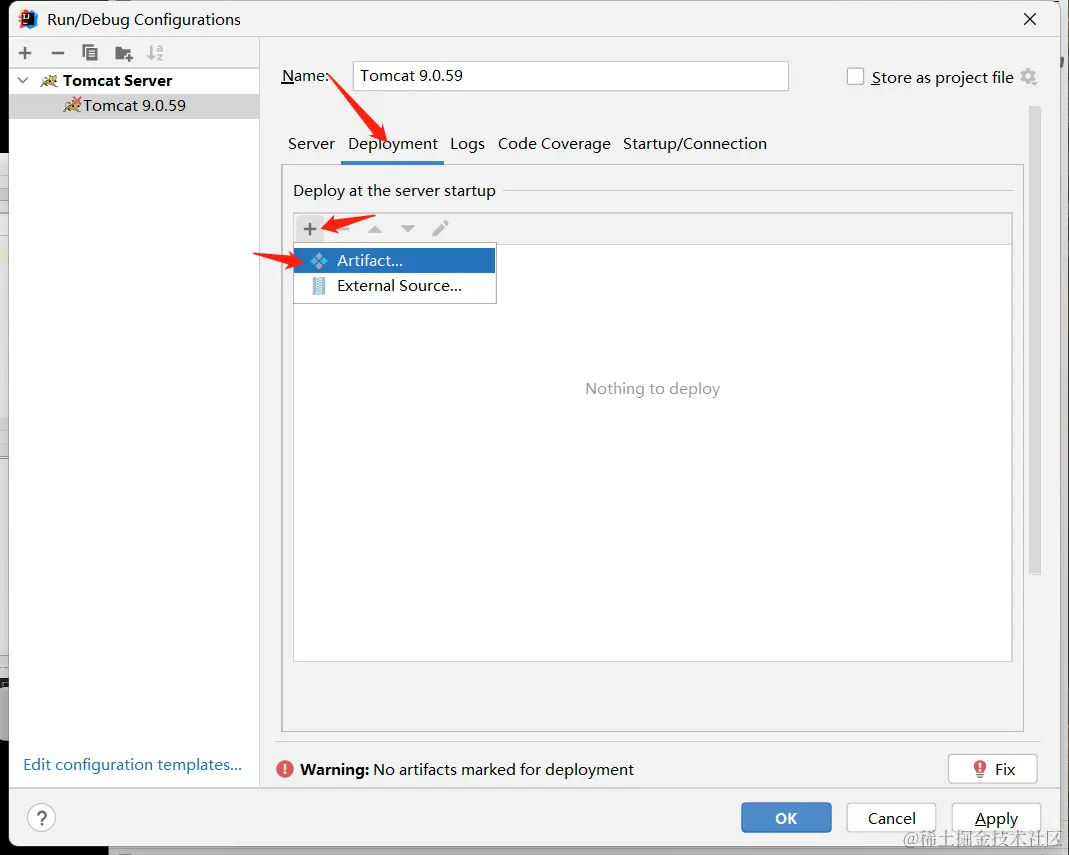Choose External Source... from the popup
This screenshot has width=1069, height=855.
coord(395,286)
